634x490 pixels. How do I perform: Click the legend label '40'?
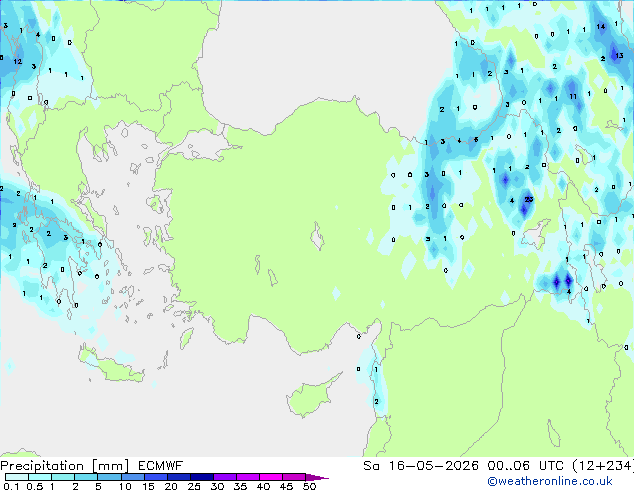point(263,486)
